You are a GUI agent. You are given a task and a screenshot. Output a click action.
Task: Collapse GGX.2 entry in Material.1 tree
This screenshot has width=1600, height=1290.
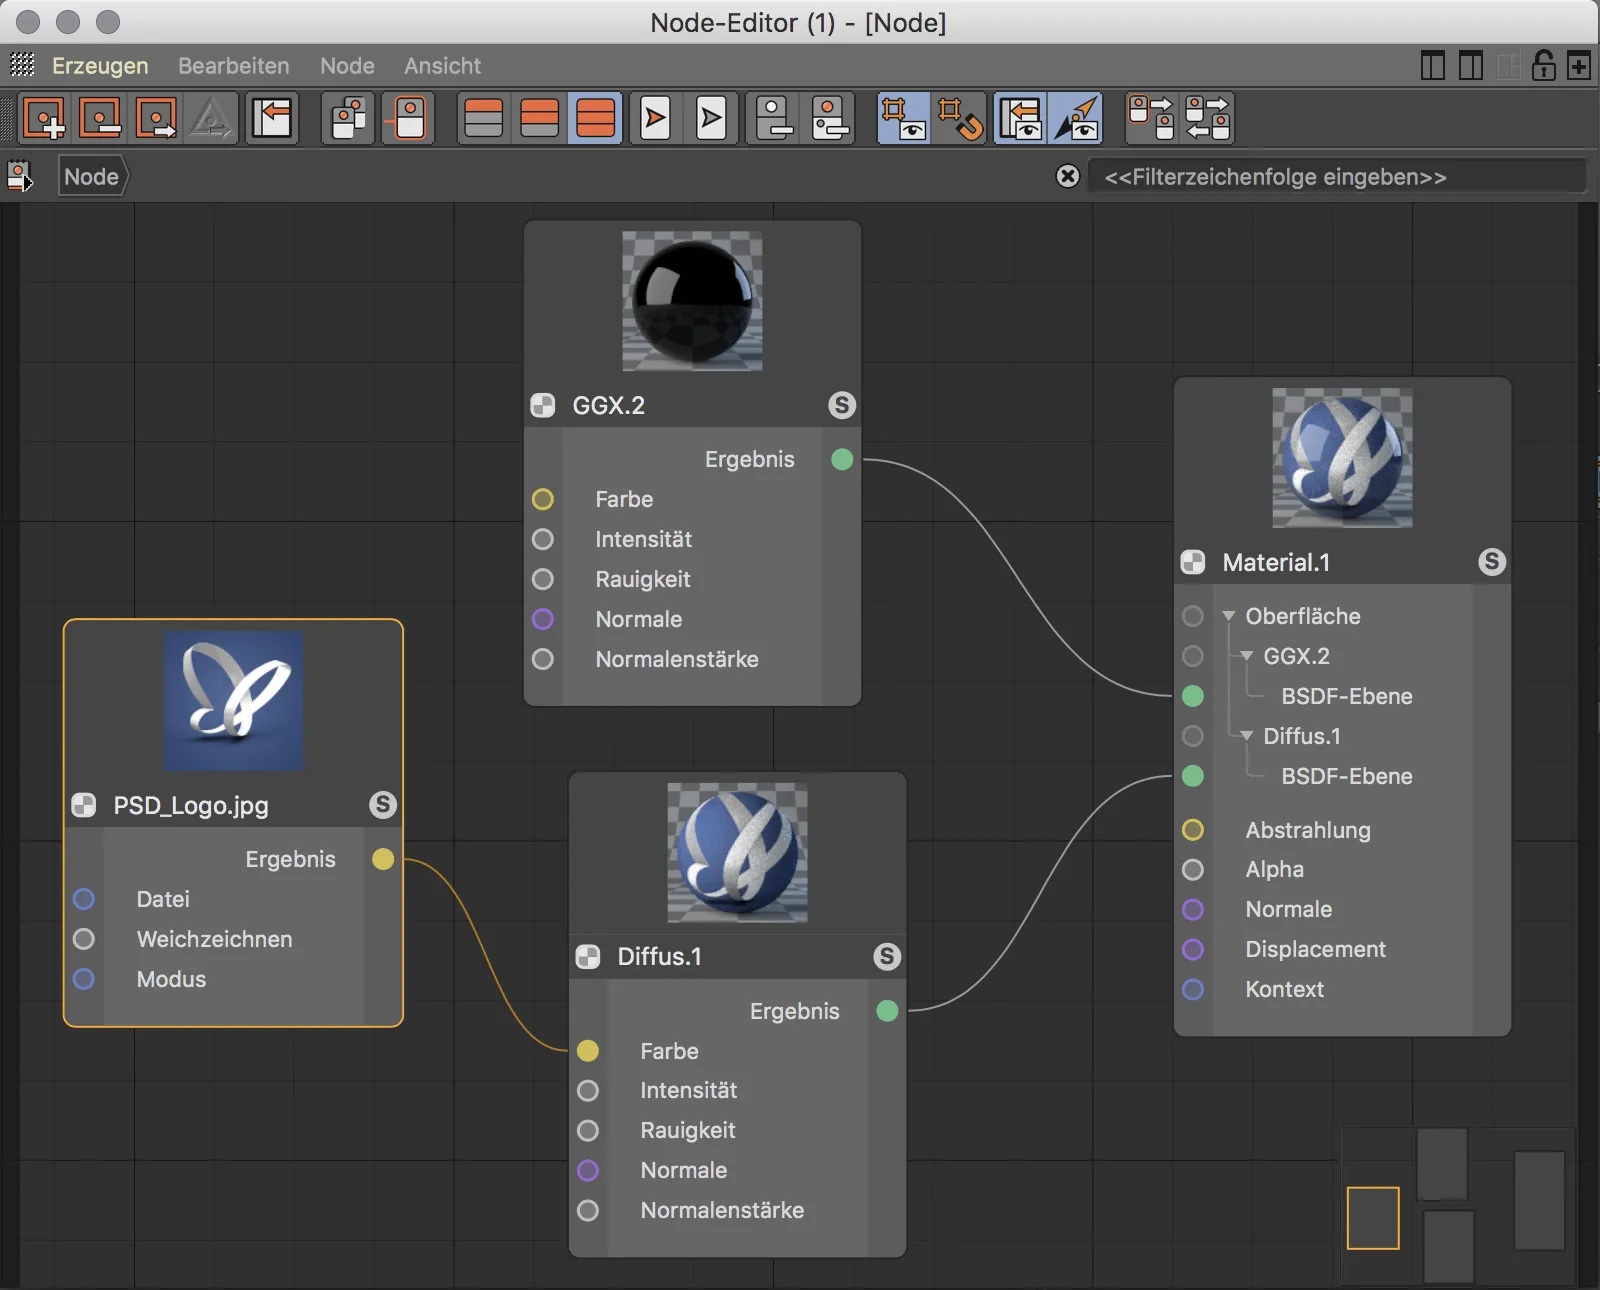(x=1247, y=656)
